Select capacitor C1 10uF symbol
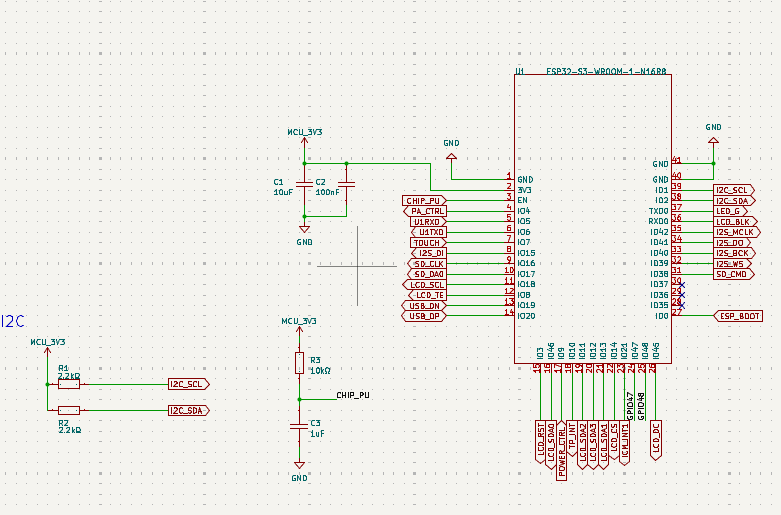 pos(304,187)
